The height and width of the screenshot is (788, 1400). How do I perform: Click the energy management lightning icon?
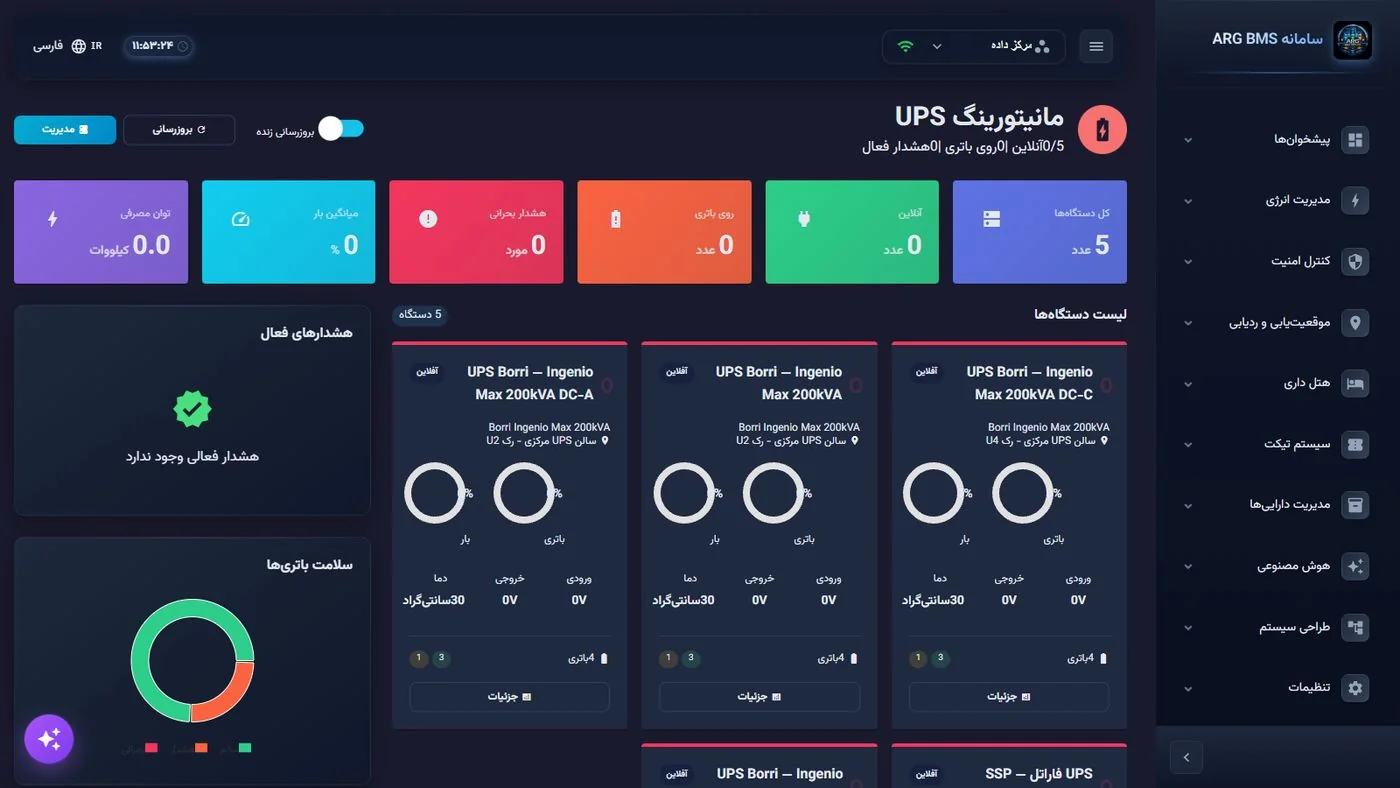coord(1355,201)
